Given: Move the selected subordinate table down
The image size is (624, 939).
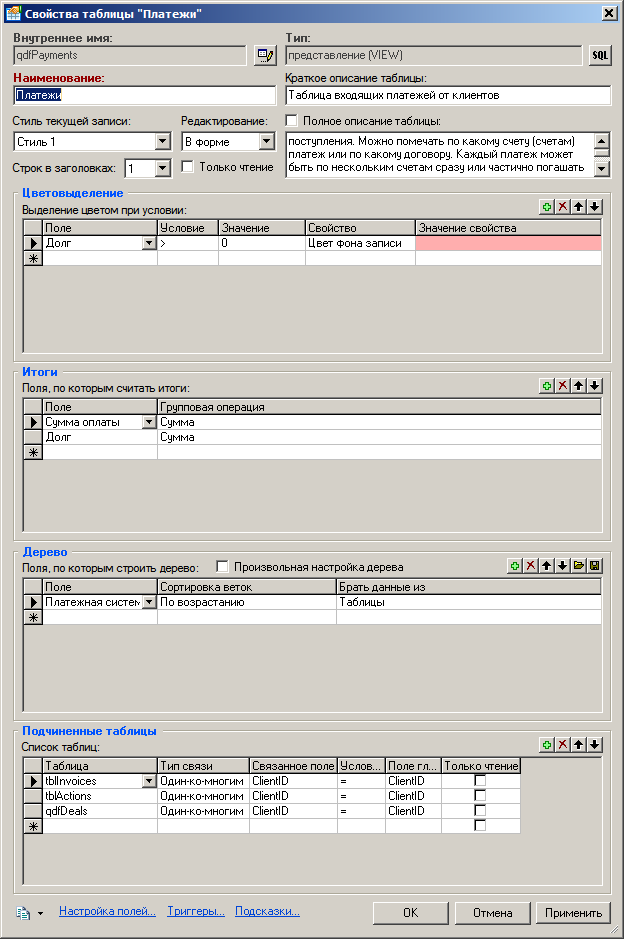Looking at the screenshot, I should click(x=594, y=745).
